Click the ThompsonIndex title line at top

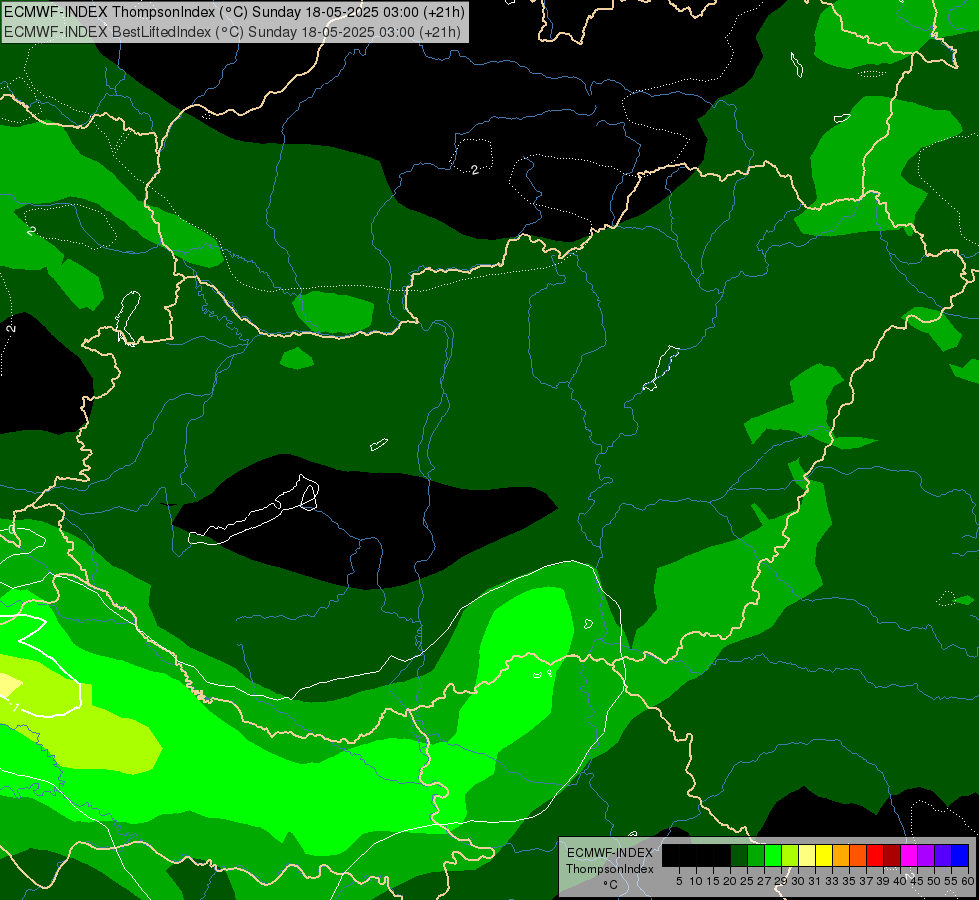click(234, 12)
